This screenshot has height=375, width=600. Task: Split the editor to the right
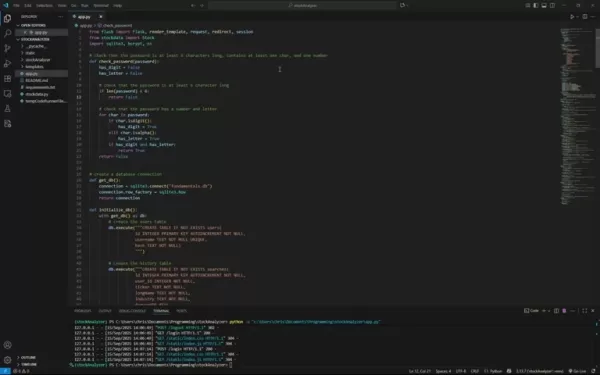(x=585, y=16)
